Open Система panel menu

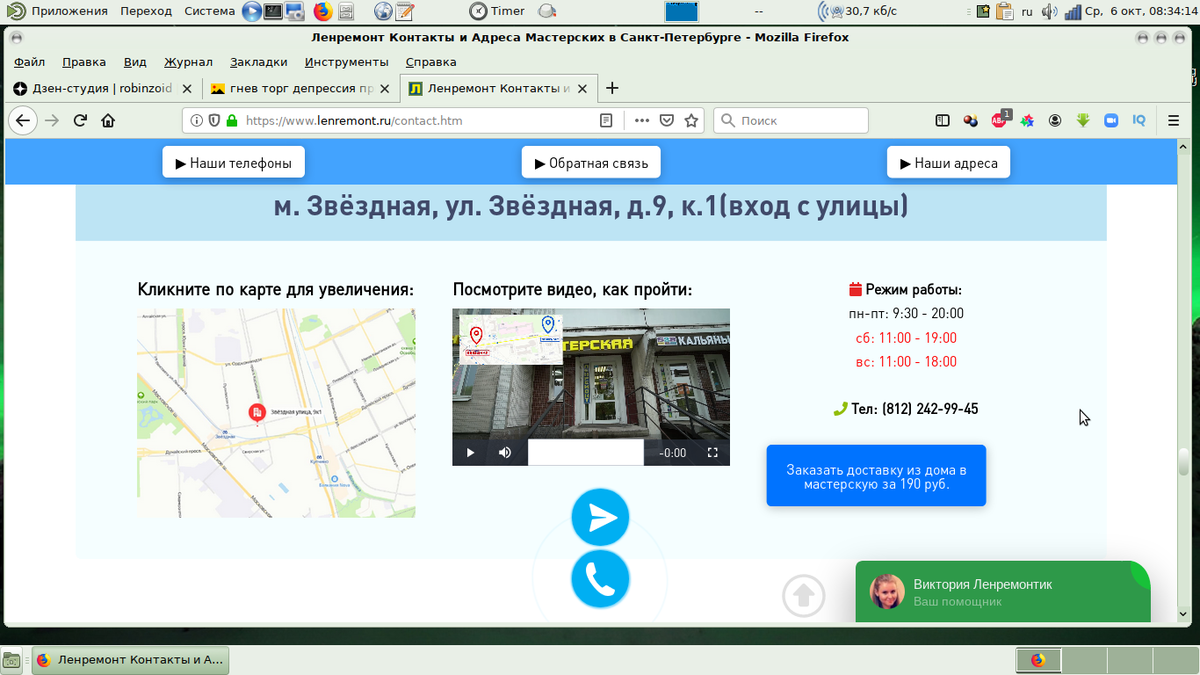210,11
